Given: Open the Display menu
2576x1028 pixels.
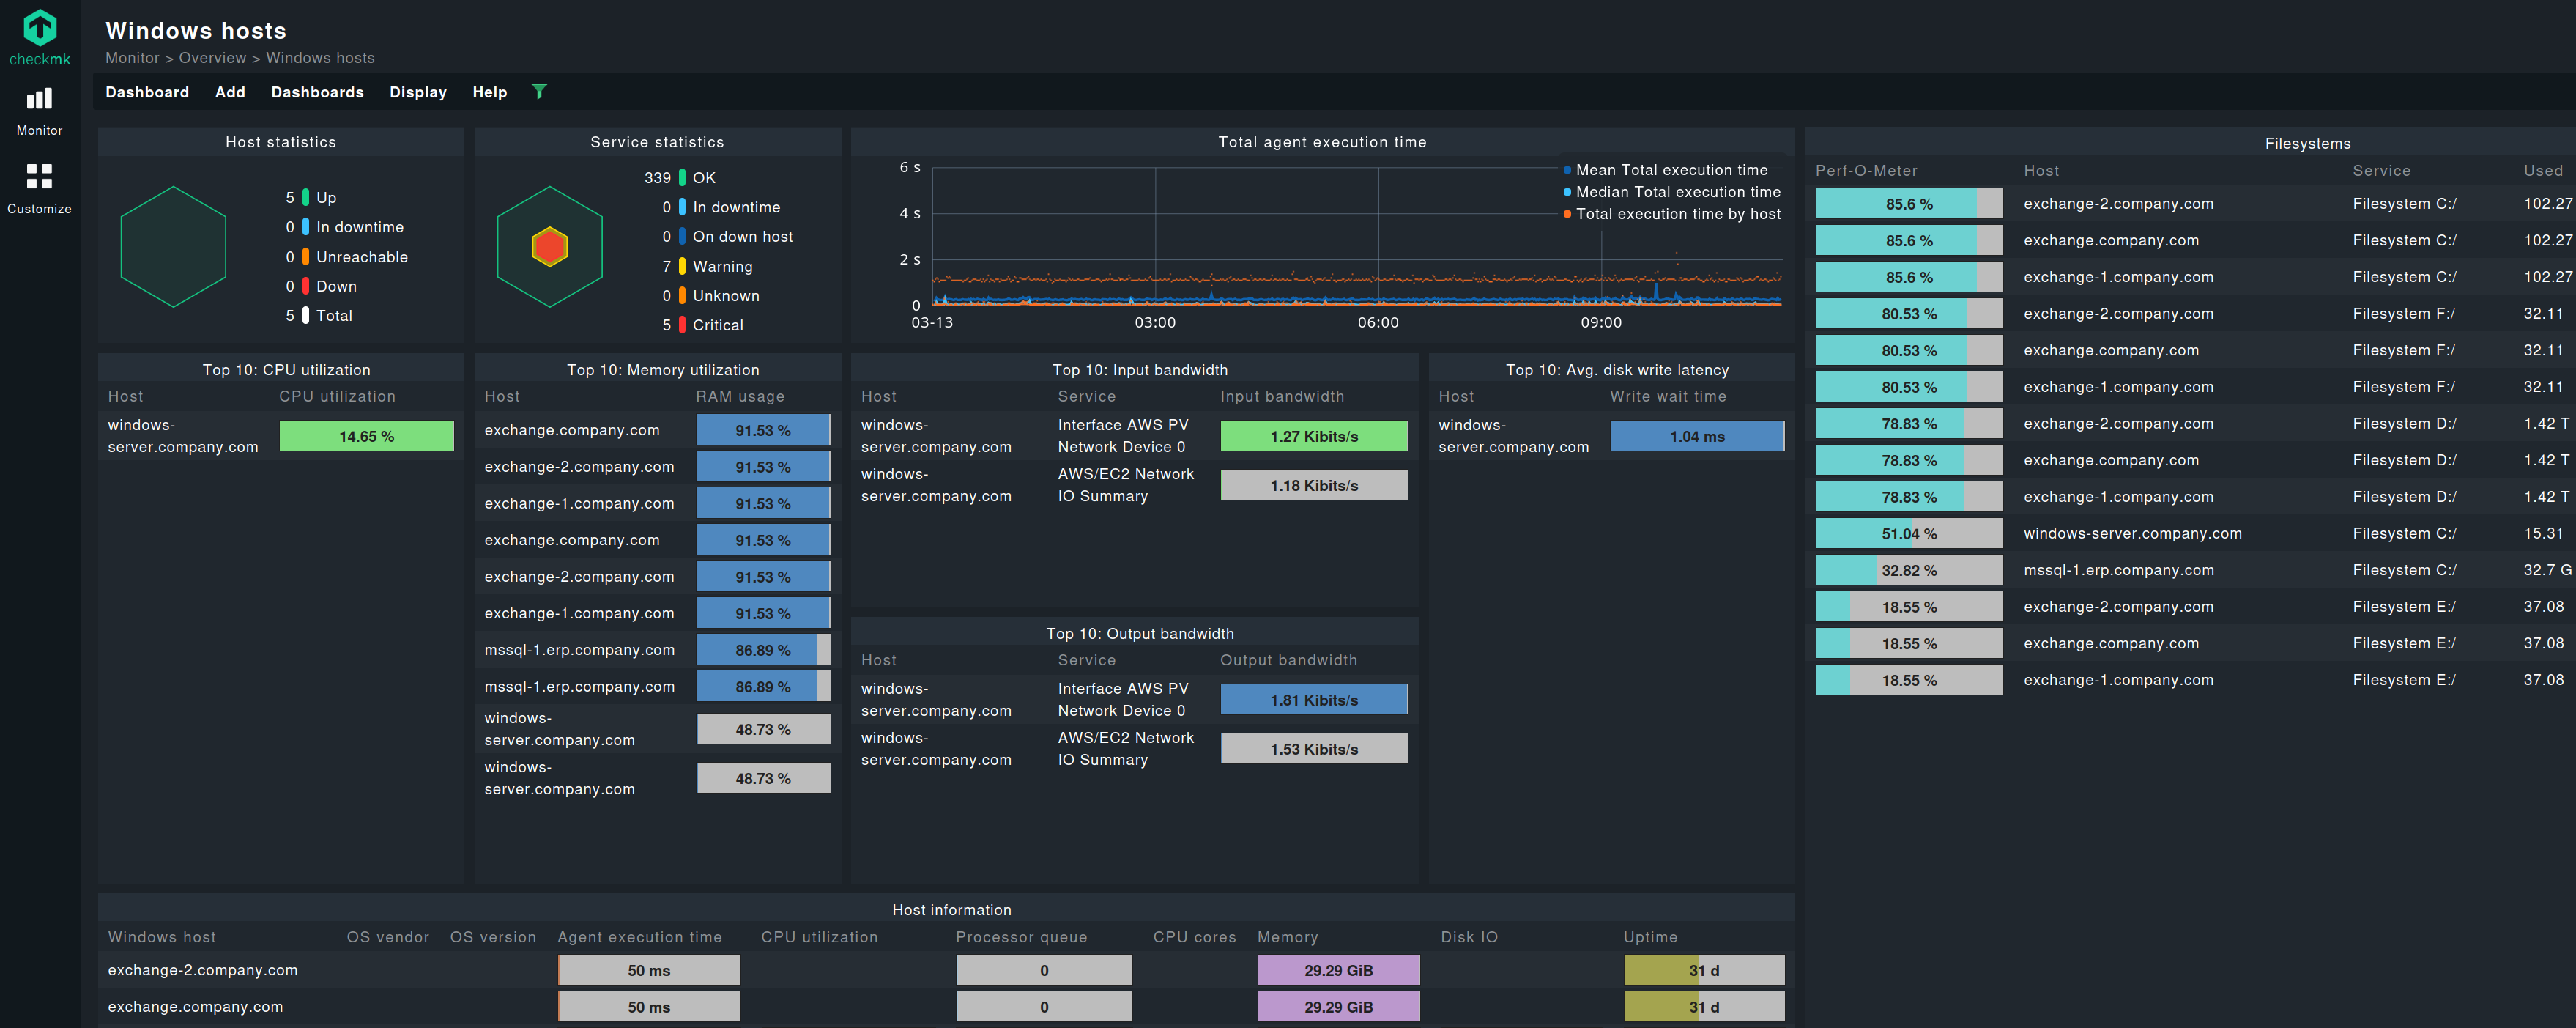Looking at the screenshot, I should pos(418,92).
